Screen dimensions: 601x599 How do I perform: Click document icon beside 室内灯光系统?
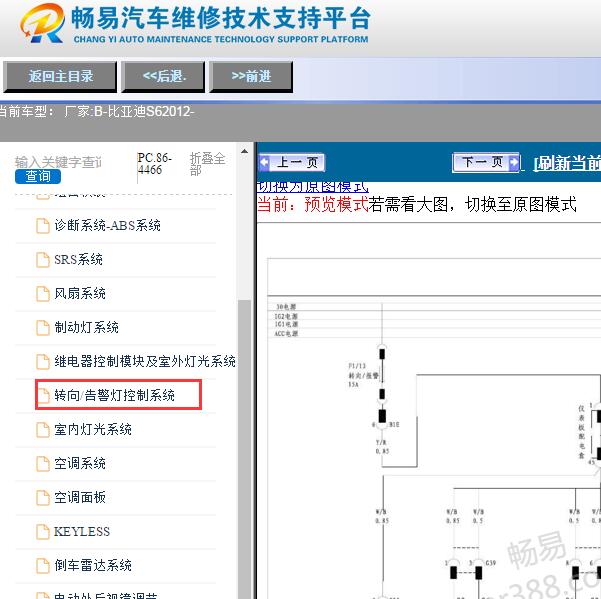pos(43,430)
